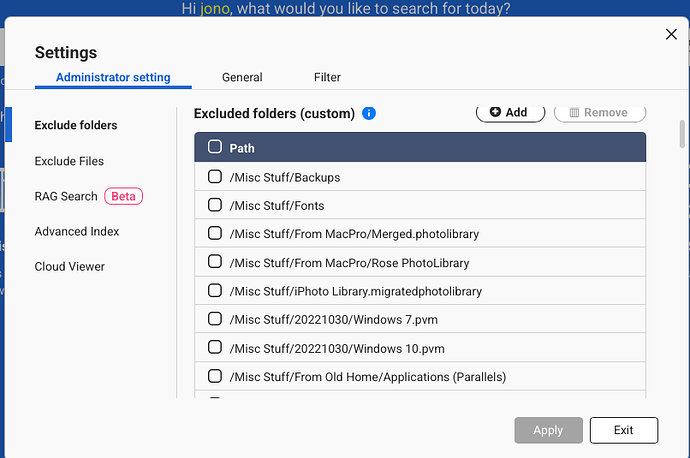Check the /Misc Stuff/Fonts checkbox
This screenshot has width=690, height=458.
(215, 205)
